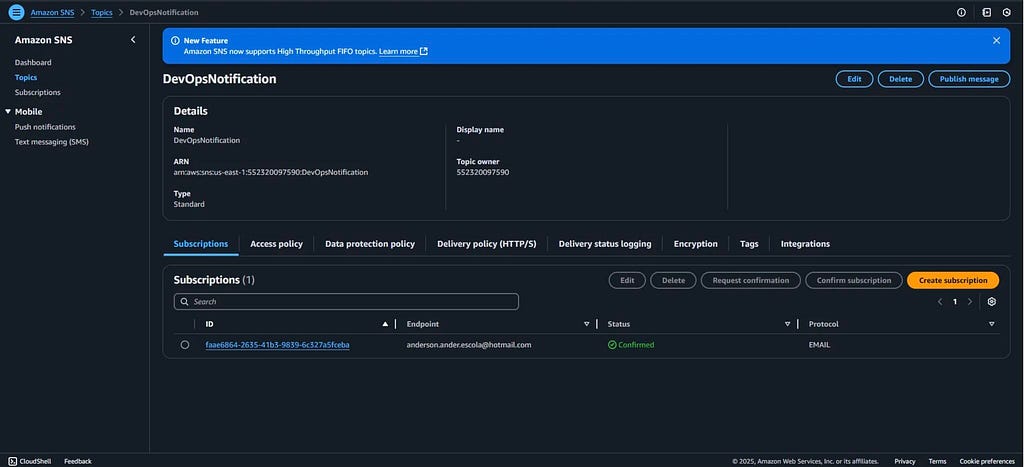Open the Integrations tab
The height and width of the screenshot is (467, 1024).
coord(805,244)
